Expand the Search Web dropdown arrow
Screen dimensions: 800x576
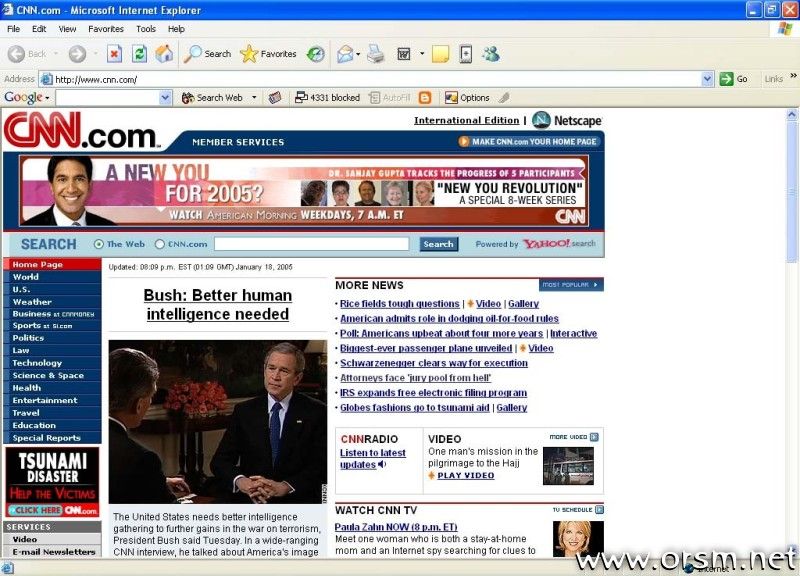click(x=254, y=97)
